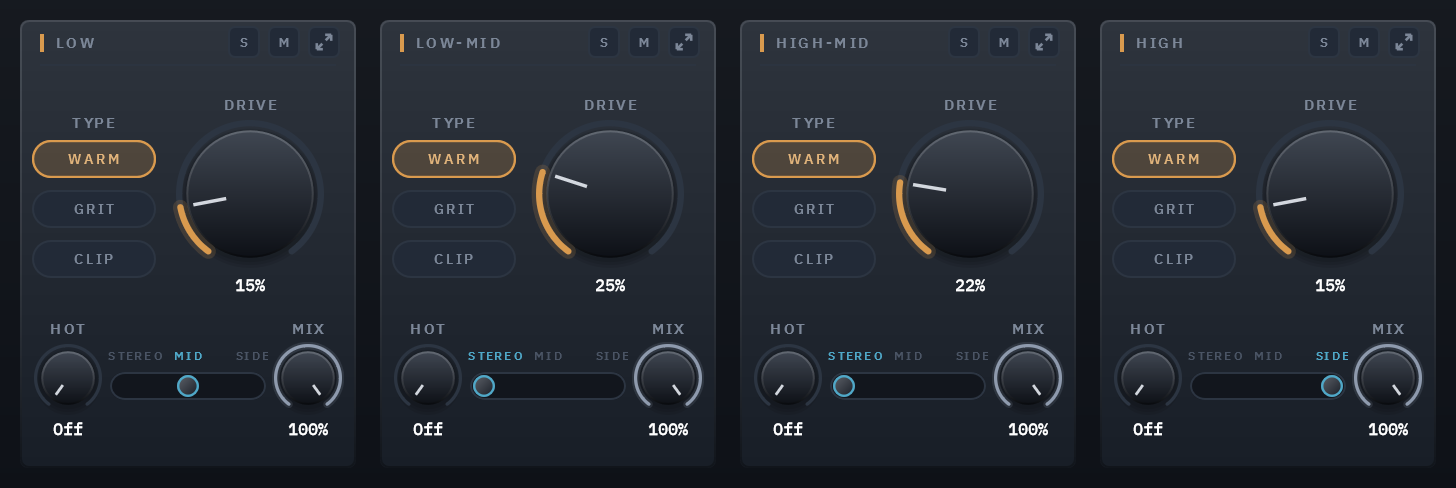Click the MIX knob in HIGH-MID band
1456x488 pixels.
coord(1028,378)
